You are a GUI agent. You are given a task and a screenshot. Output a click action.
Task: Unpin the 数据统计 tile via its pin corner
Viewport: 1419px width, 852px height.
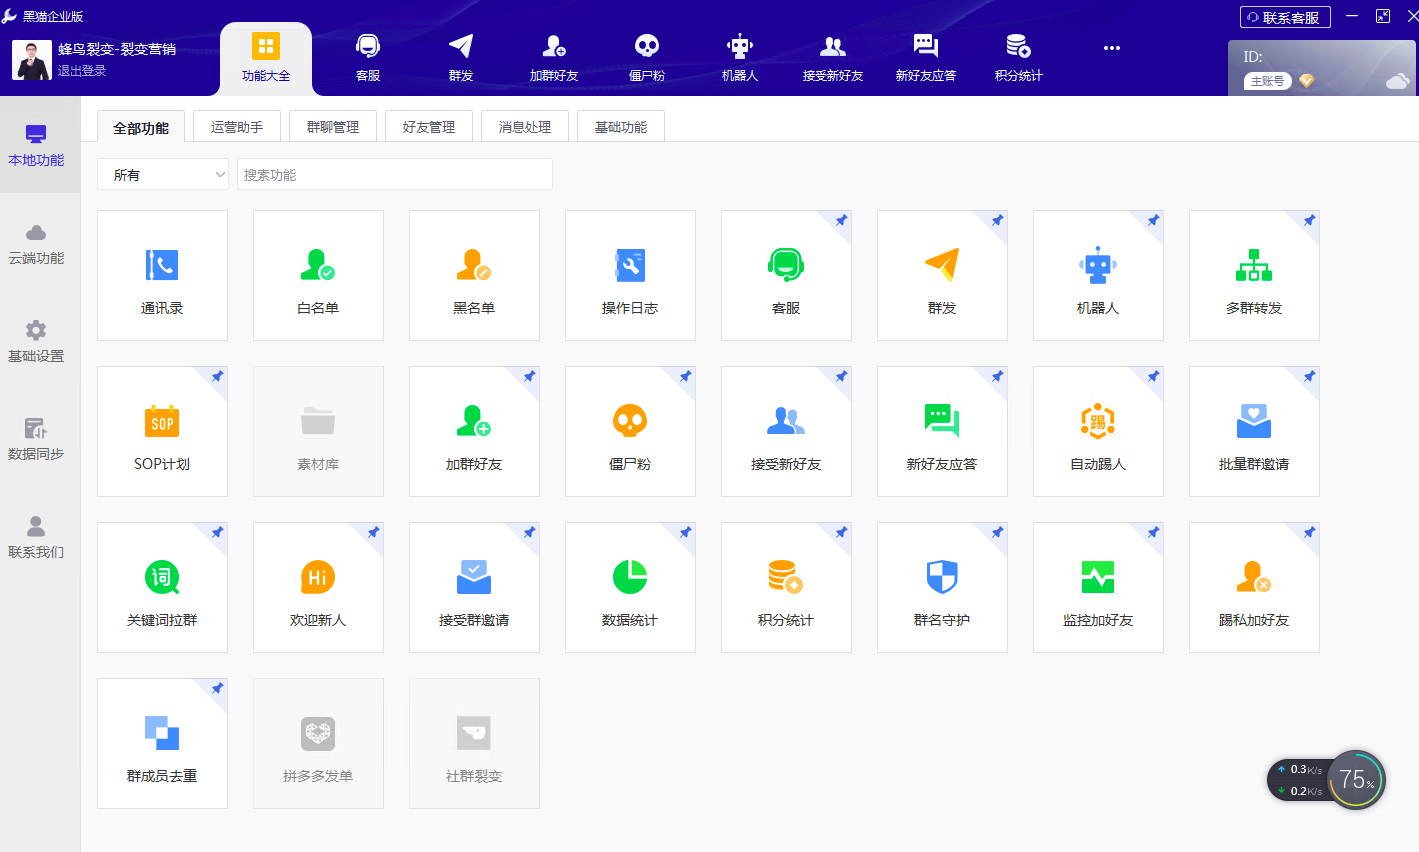[685, 532]
